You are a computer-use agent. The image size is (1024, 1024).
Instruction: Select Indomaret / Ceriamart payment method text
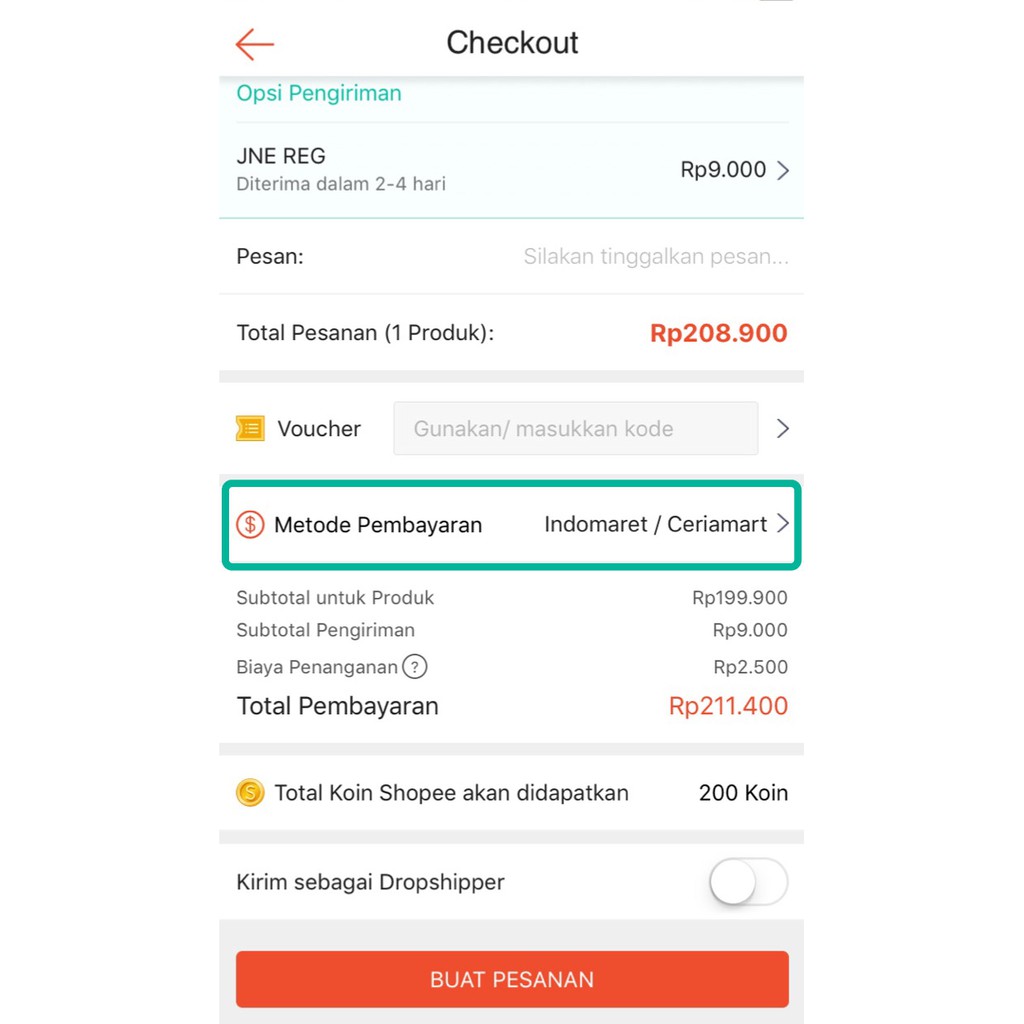coord(655,524)
